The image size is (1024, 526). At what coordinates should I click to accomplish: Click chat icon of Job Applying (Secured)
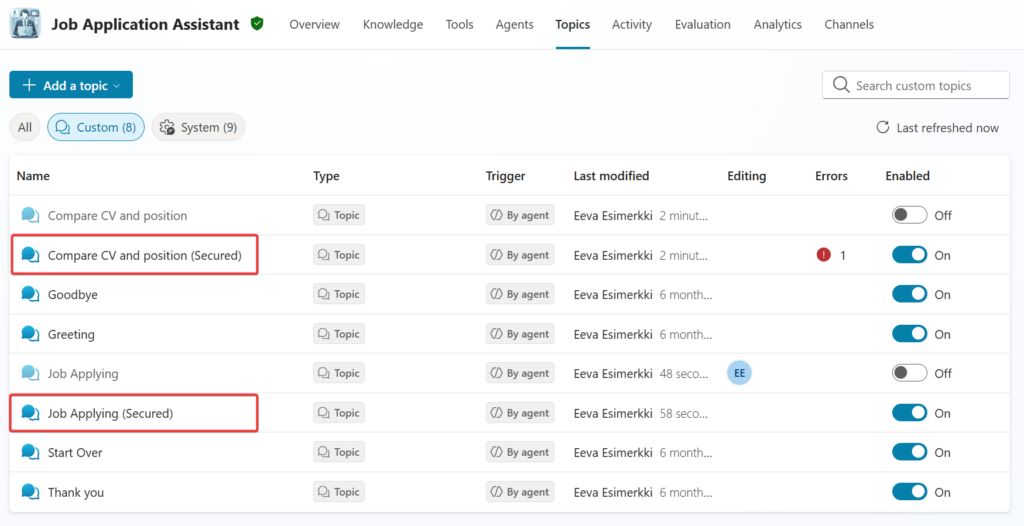click(31, 413)
